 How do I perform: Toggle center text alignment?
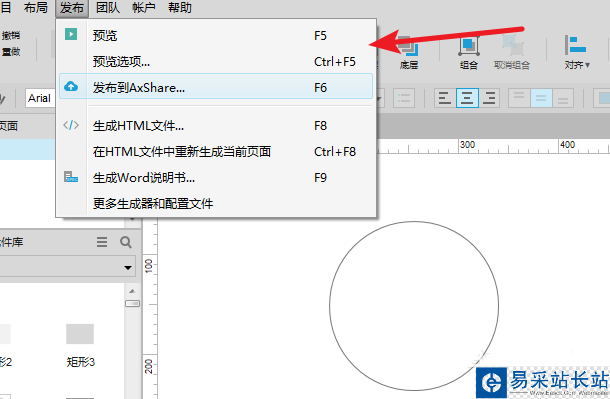467,98
